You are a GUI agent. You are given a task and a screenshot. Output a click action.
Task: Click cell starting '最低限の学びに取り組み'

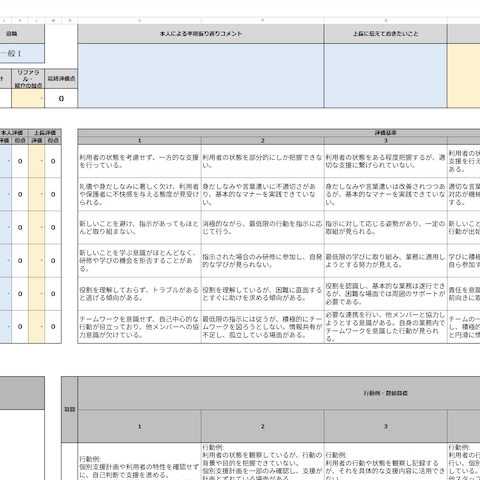(385, 260)
